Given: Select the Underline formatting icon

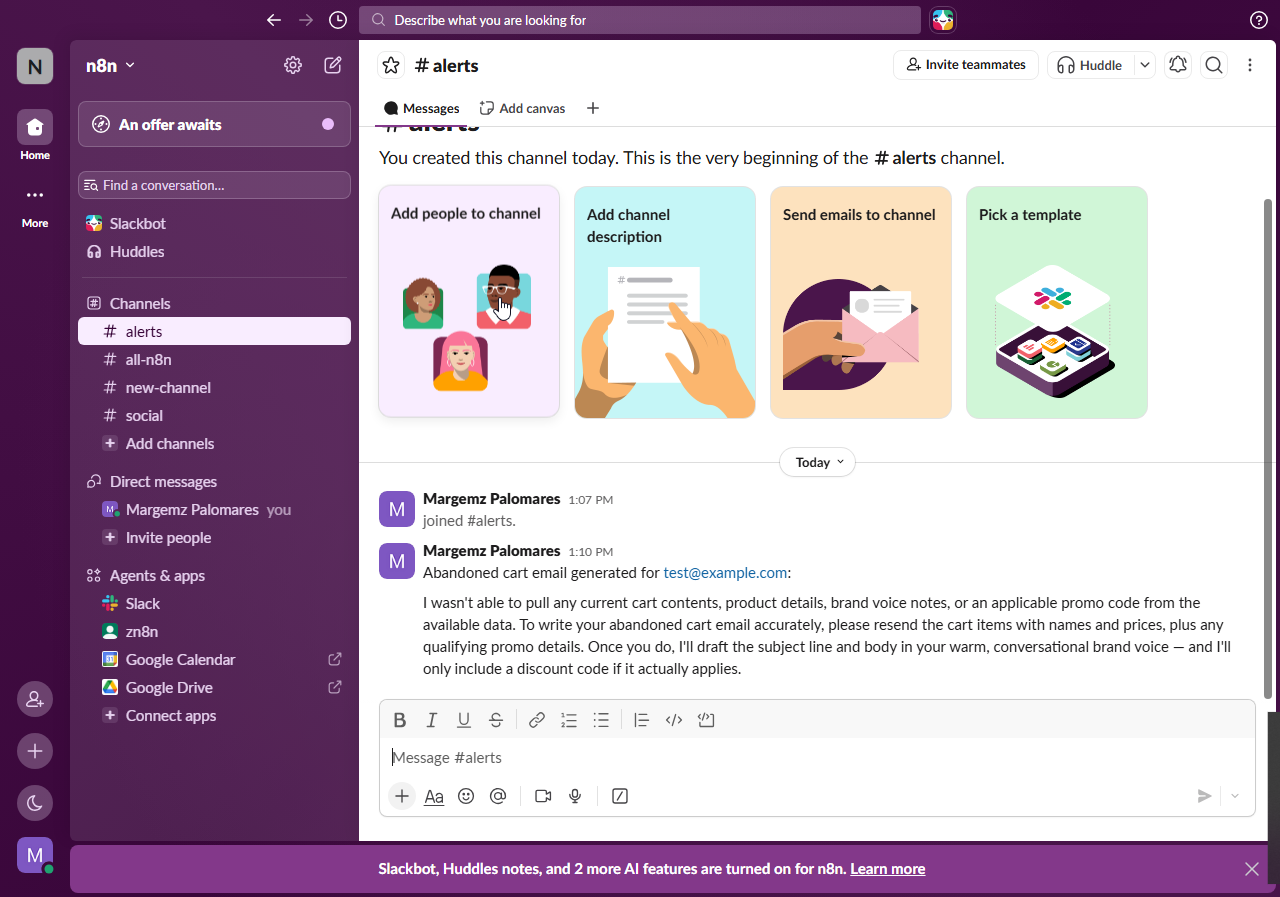Looking at the screenshot, I should (x=464, y=720).
